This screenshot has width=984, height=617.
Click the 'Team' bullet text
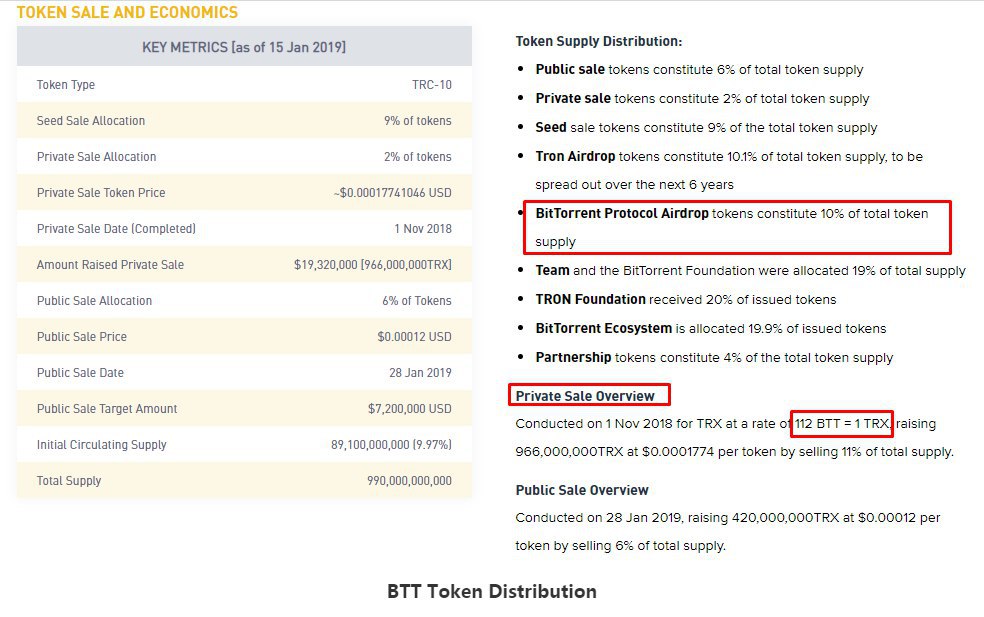click(751, 271)
